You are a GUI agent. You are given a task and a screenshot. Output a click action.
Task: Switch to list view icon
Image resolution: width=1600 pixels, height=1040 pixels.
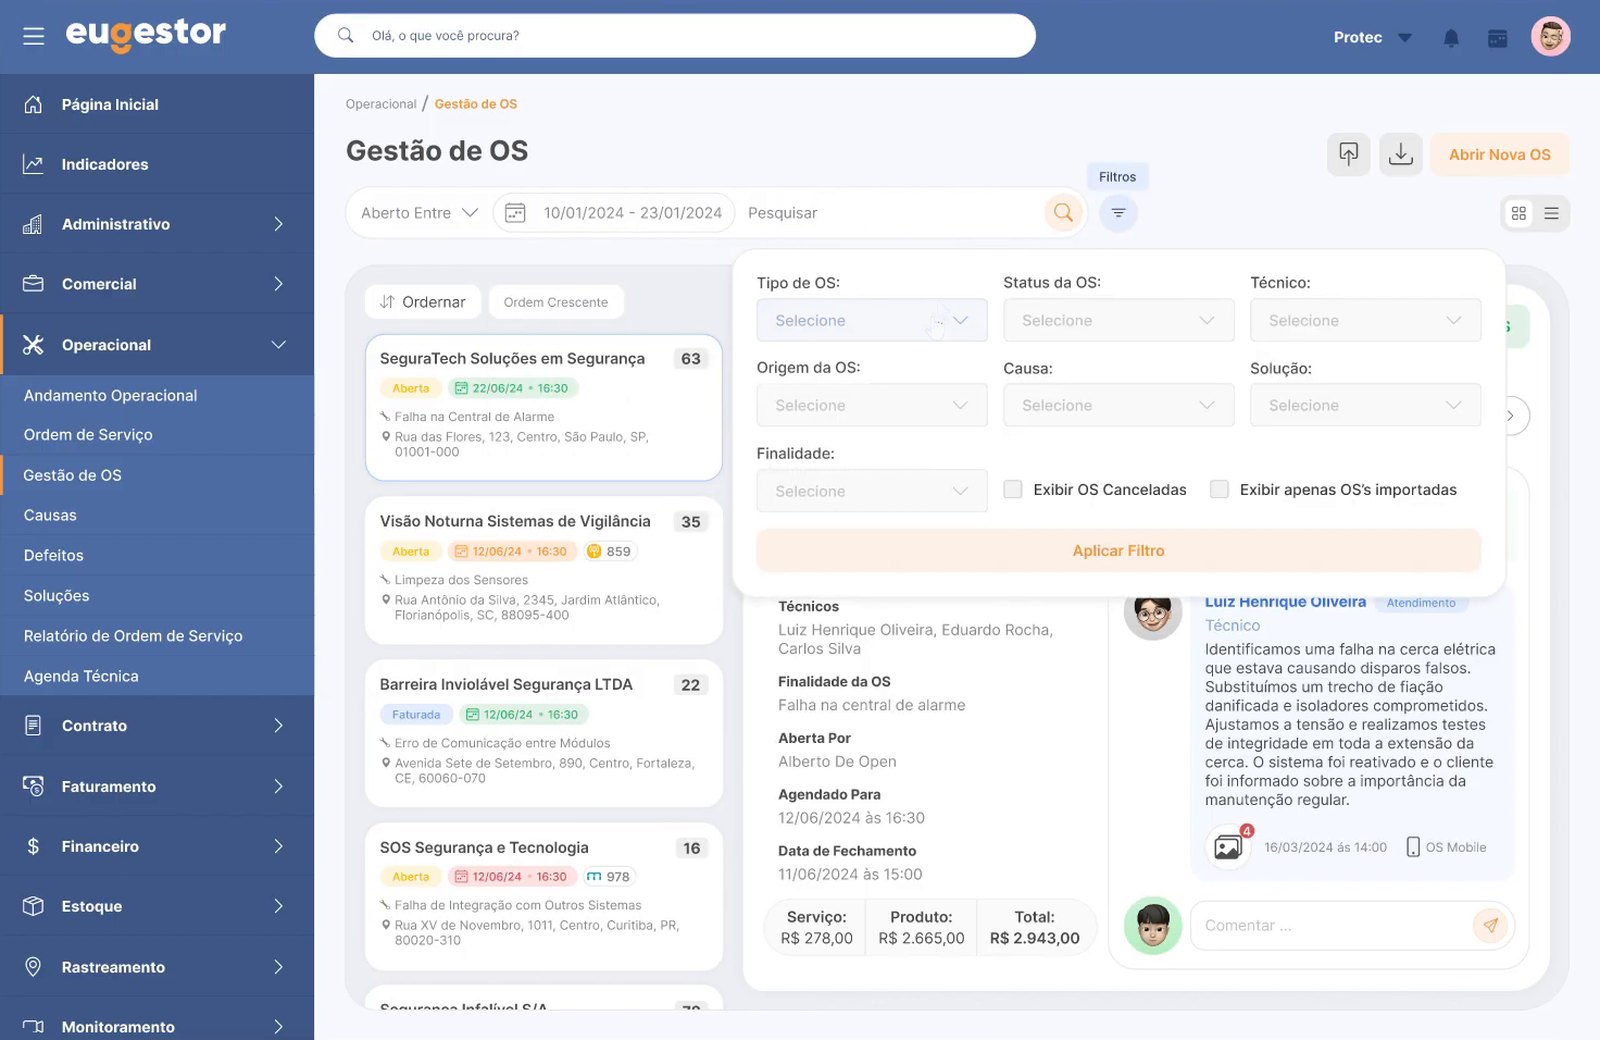(x=1551, y=213)
